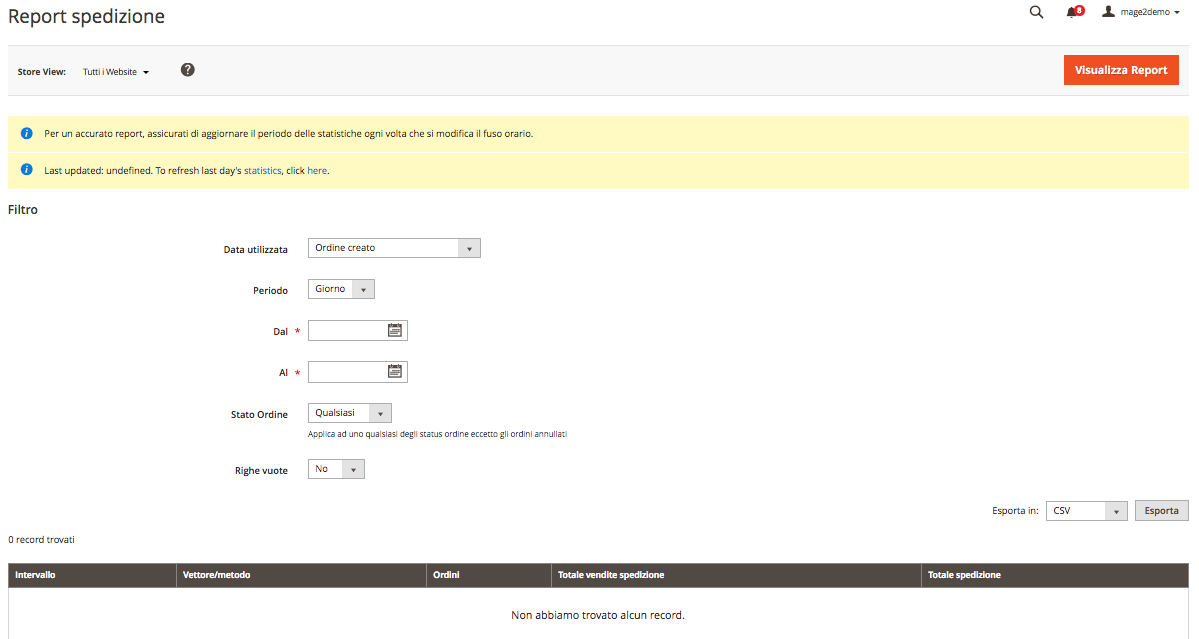Image resolution: width=1199 pixels, height=639 pixels.
Task: Click the Report spedizione page title
Action: click(x=86, y=16)
